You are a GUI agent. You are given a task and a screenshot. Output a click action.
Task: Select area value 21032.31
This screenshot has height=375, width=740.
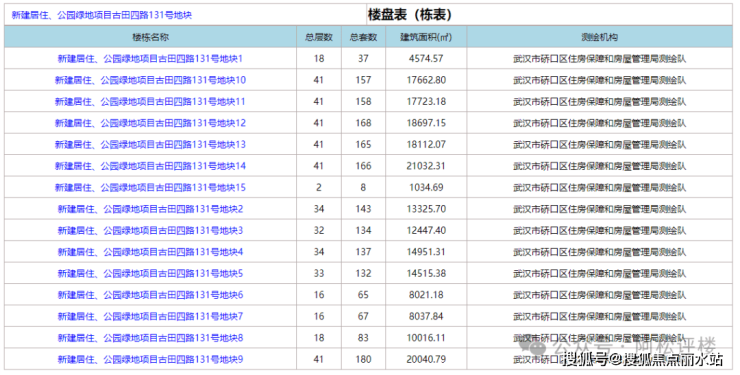pos(426,166)
